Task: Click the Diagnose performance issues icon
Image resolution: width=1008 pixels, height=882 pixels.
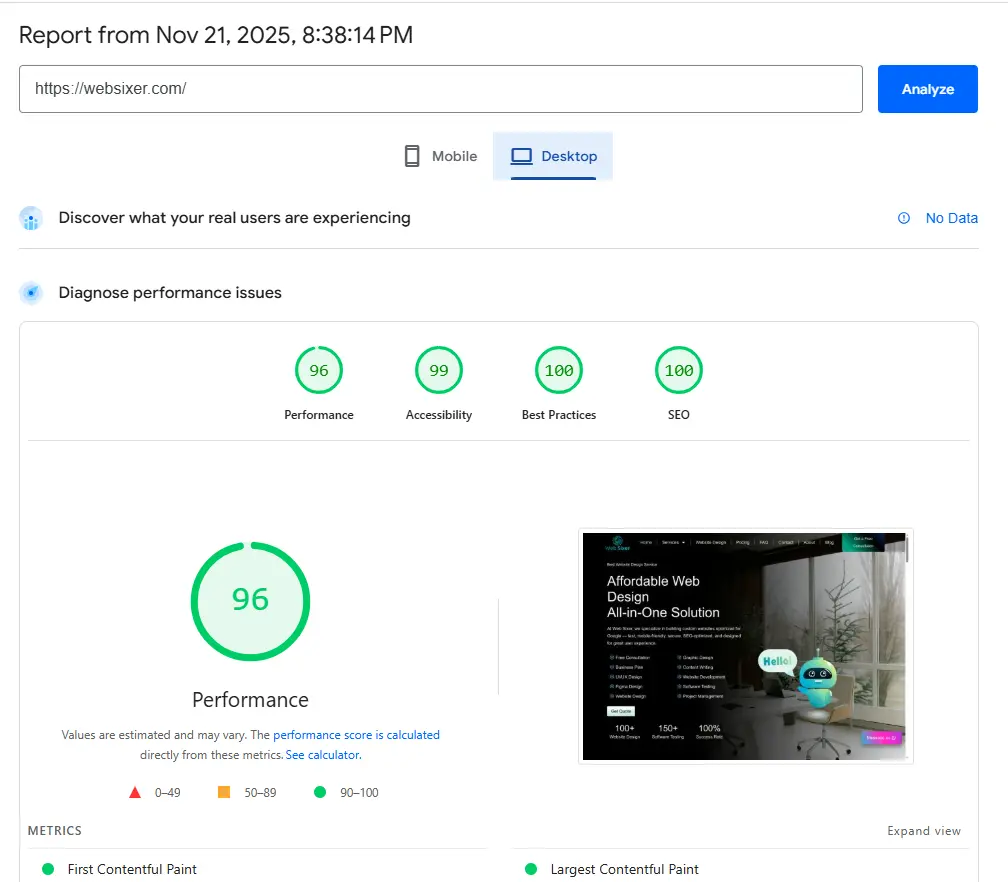Action: pos(31,293)
